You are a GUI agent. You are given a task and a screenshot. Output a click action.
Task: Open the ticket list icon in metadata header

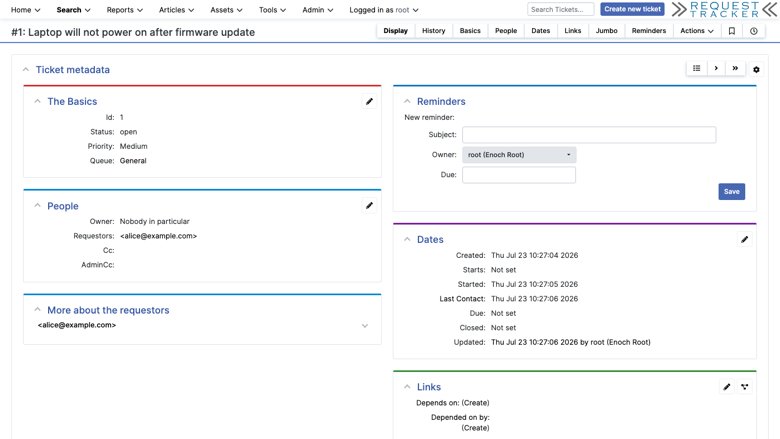coord(696,69)
